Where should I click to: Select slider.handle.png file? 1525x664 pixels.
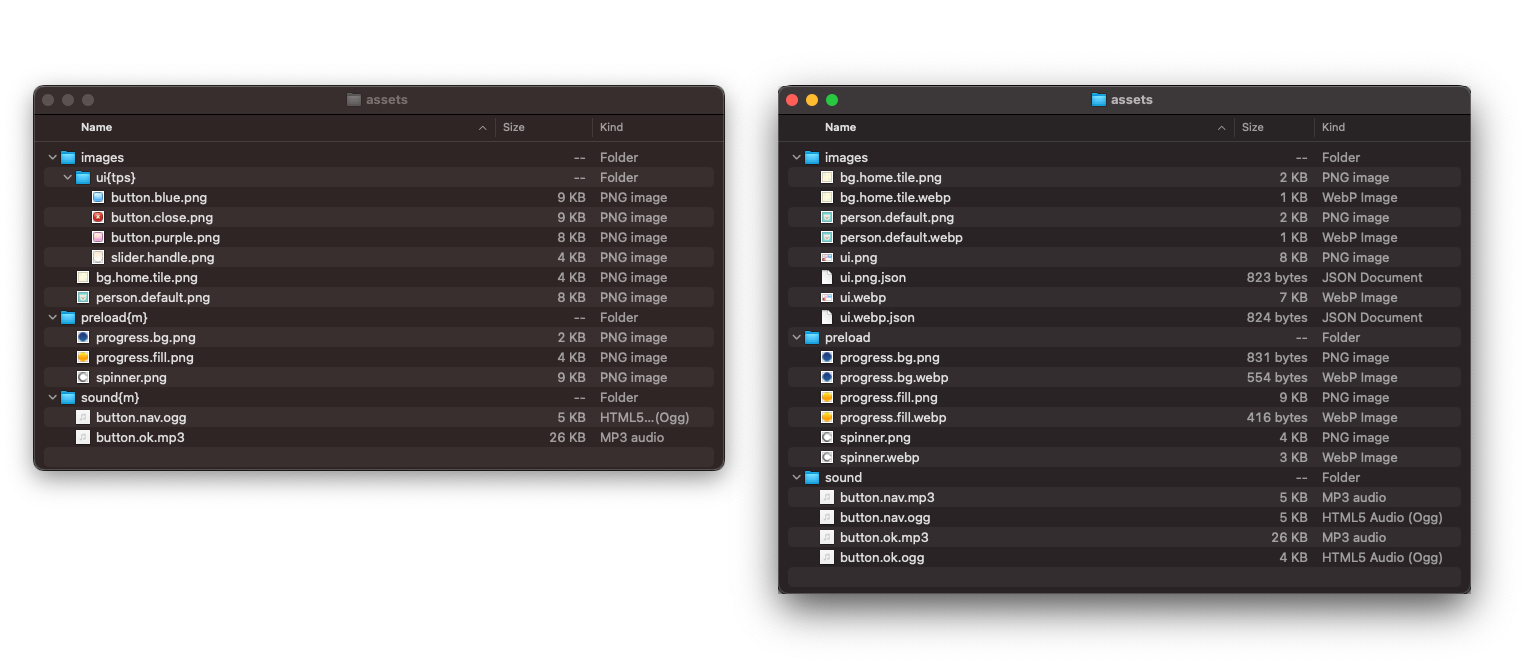(149, 257)
